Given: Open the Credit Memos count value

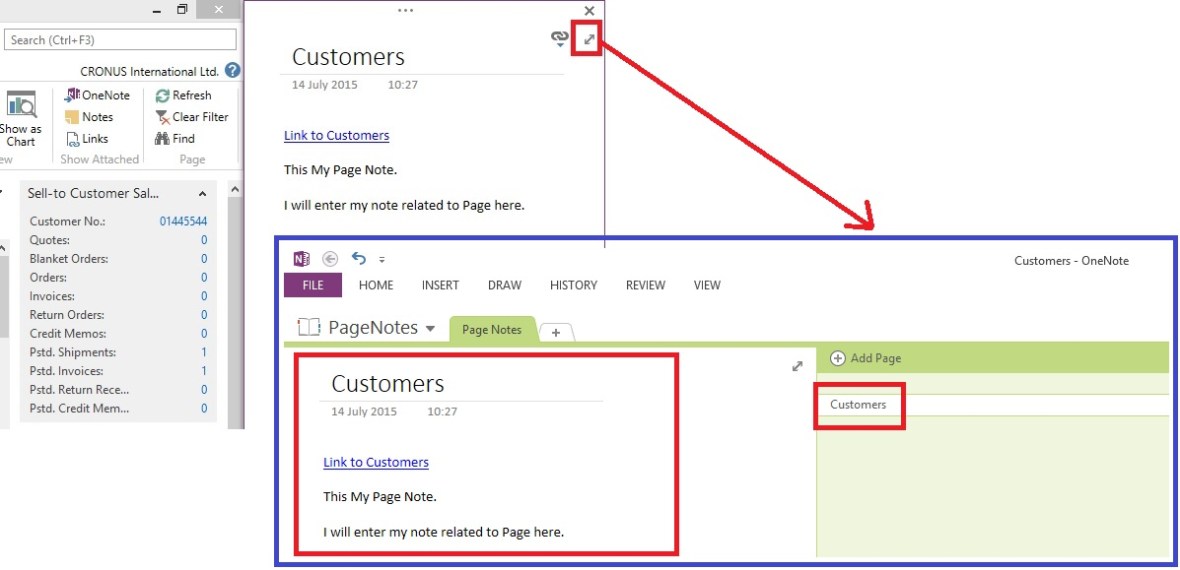Looking at the screenshot, I should (204, 334).
